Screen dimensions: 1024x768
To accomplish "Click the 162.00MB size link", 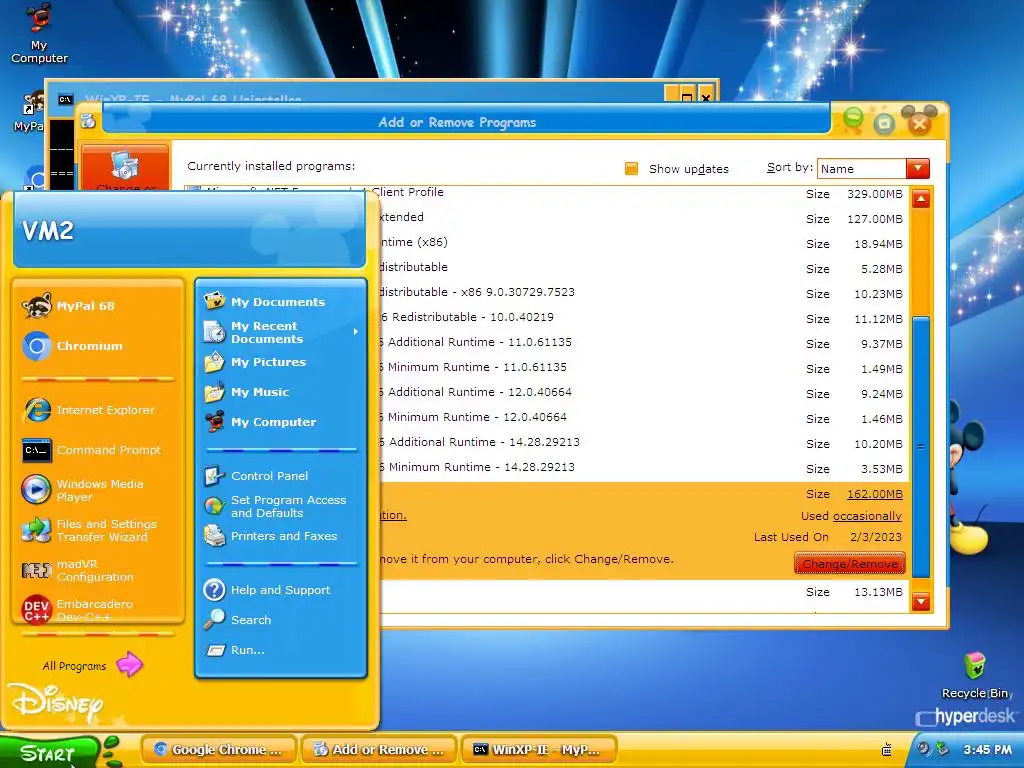I will click(874, 494).
